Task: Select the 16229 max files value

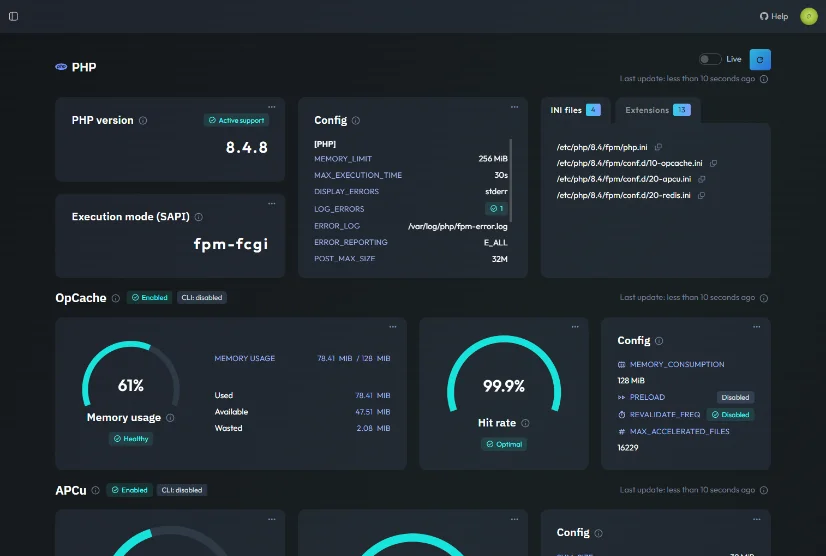Action: pyautogui.click(x=628, y=448)
